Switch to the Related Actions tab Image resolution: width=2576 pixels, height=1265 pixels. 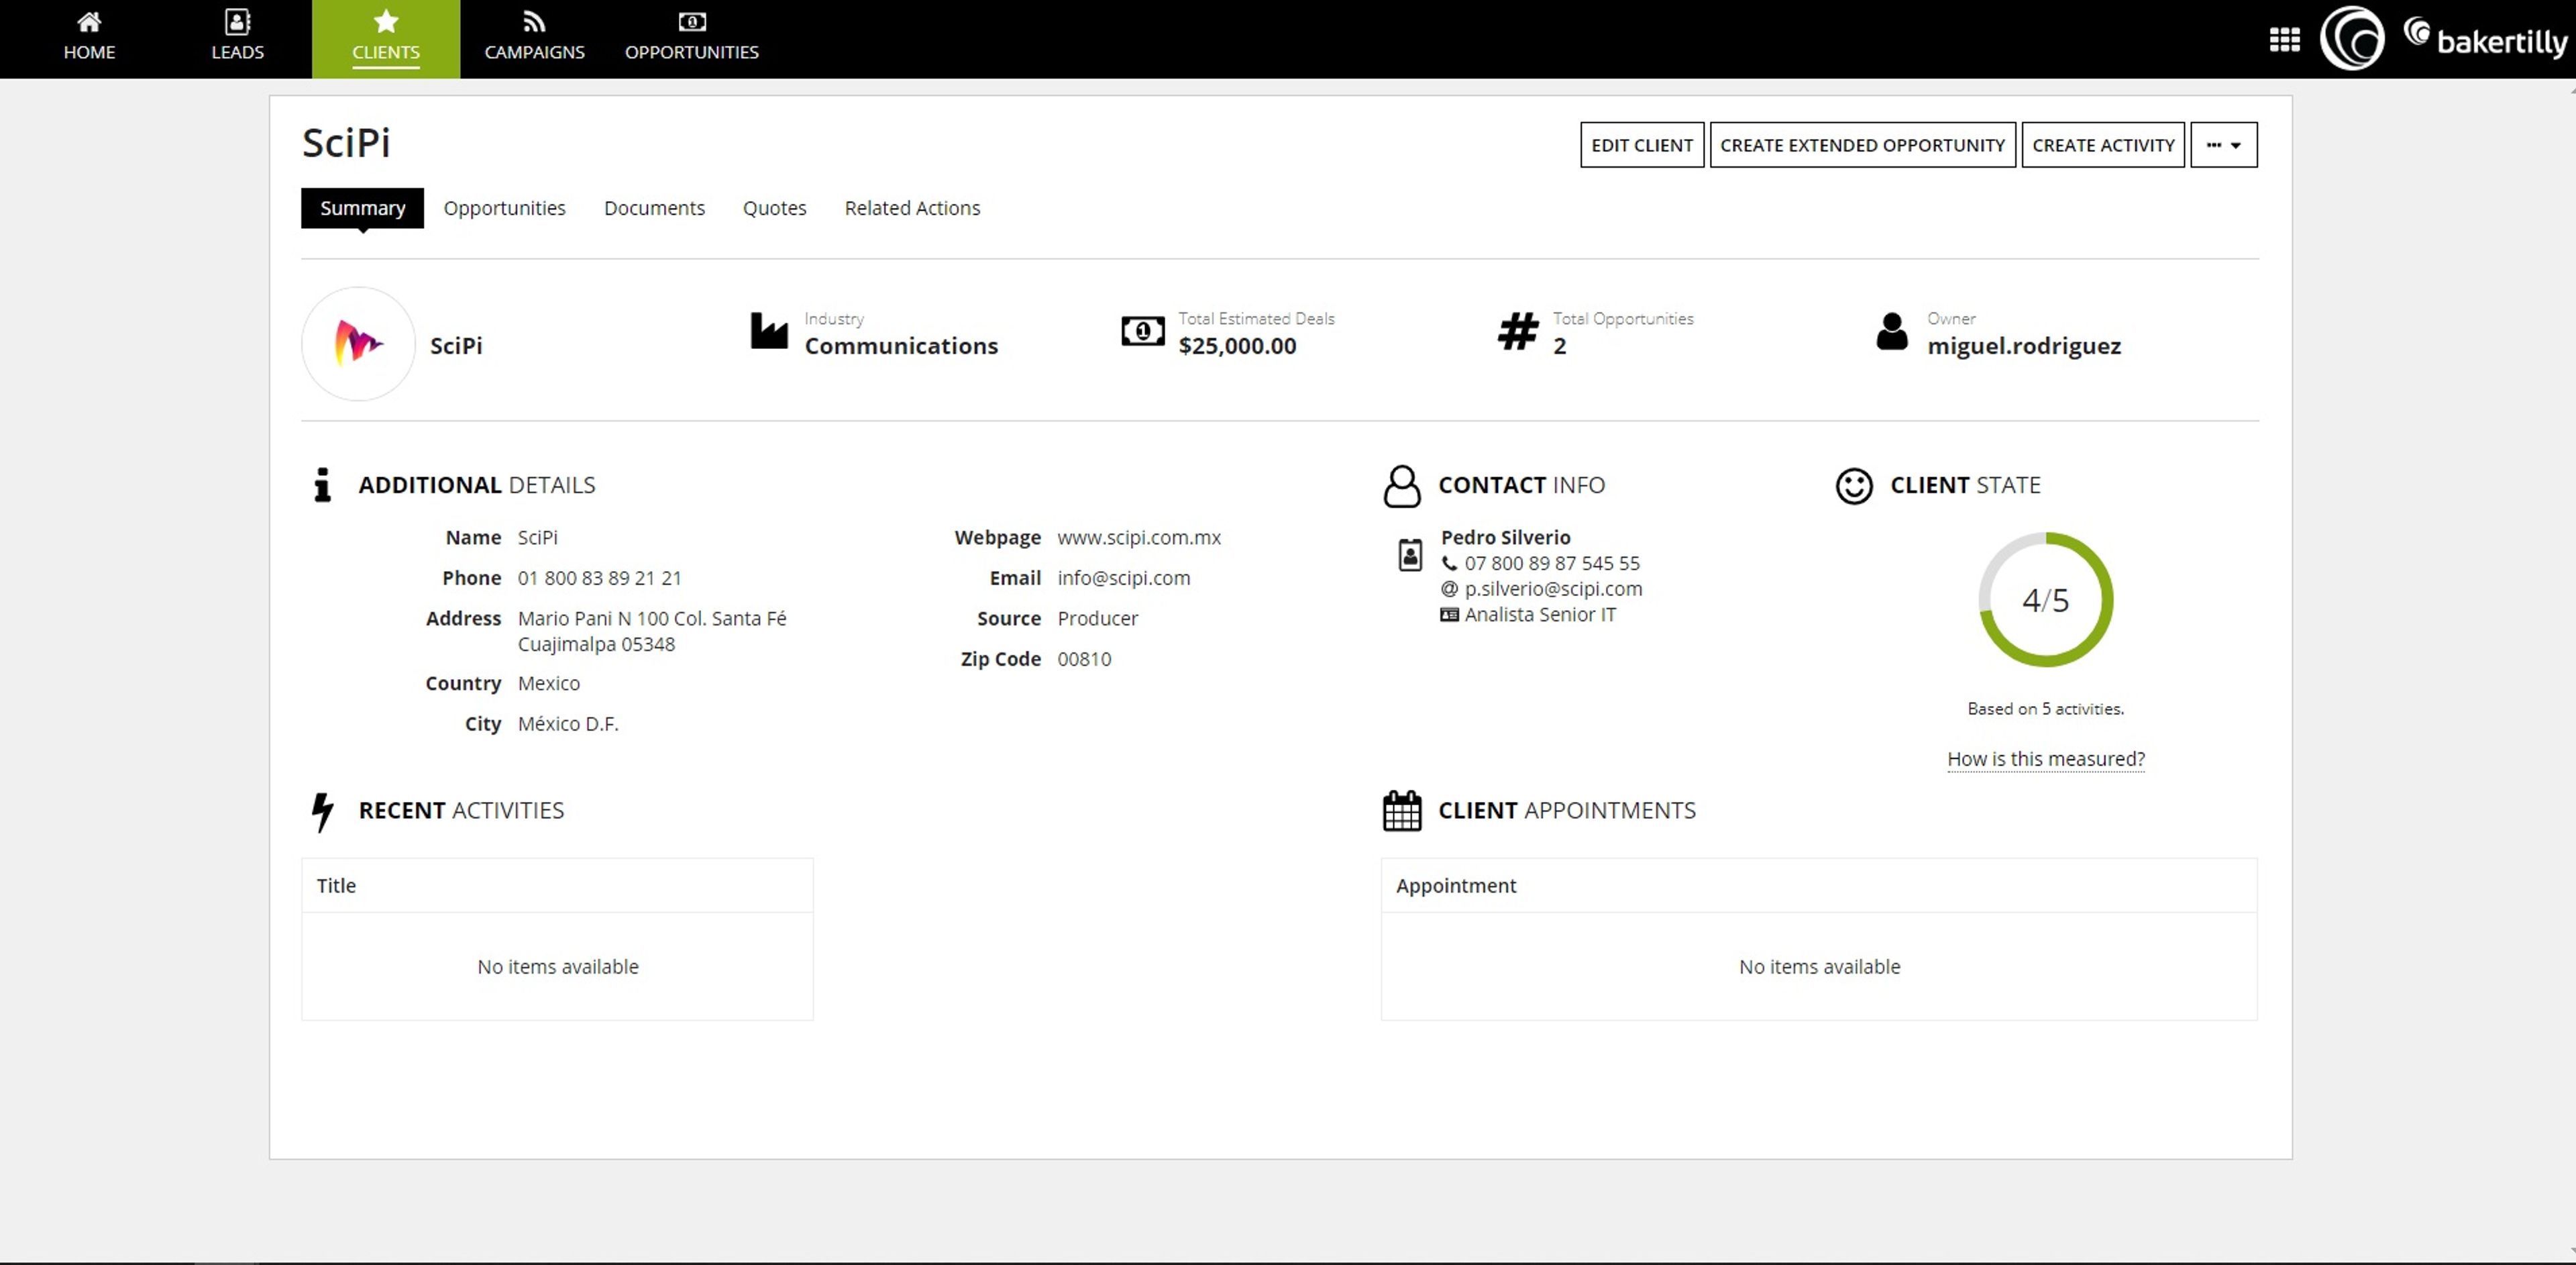tap(912, 208)
